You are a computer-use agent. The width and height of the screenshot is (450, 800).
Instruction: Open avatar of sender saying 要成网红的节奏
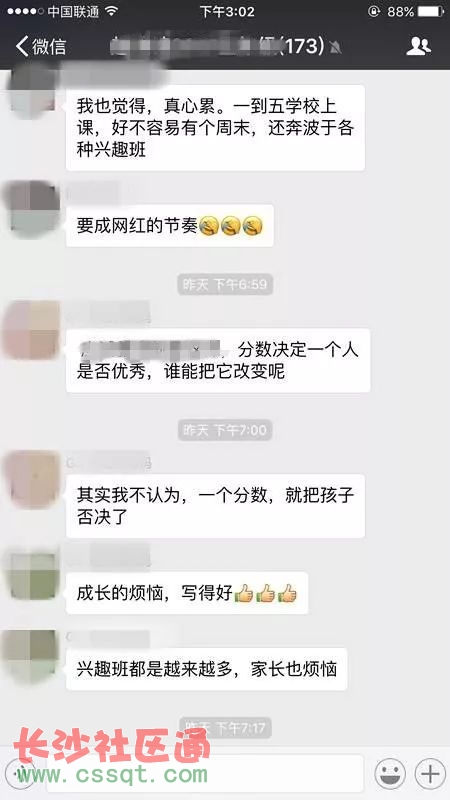[x=32, y=208]
